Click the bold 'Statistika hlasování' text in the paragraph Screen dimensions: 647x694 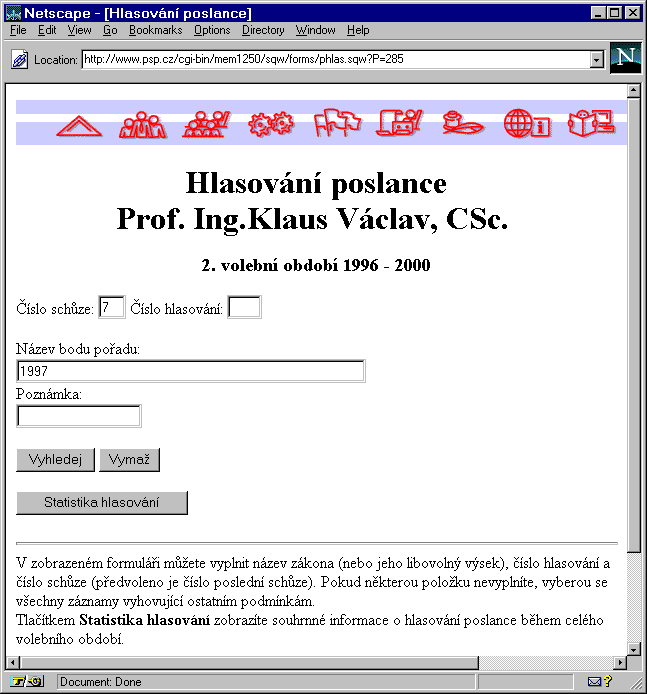(x=145, y=620)
